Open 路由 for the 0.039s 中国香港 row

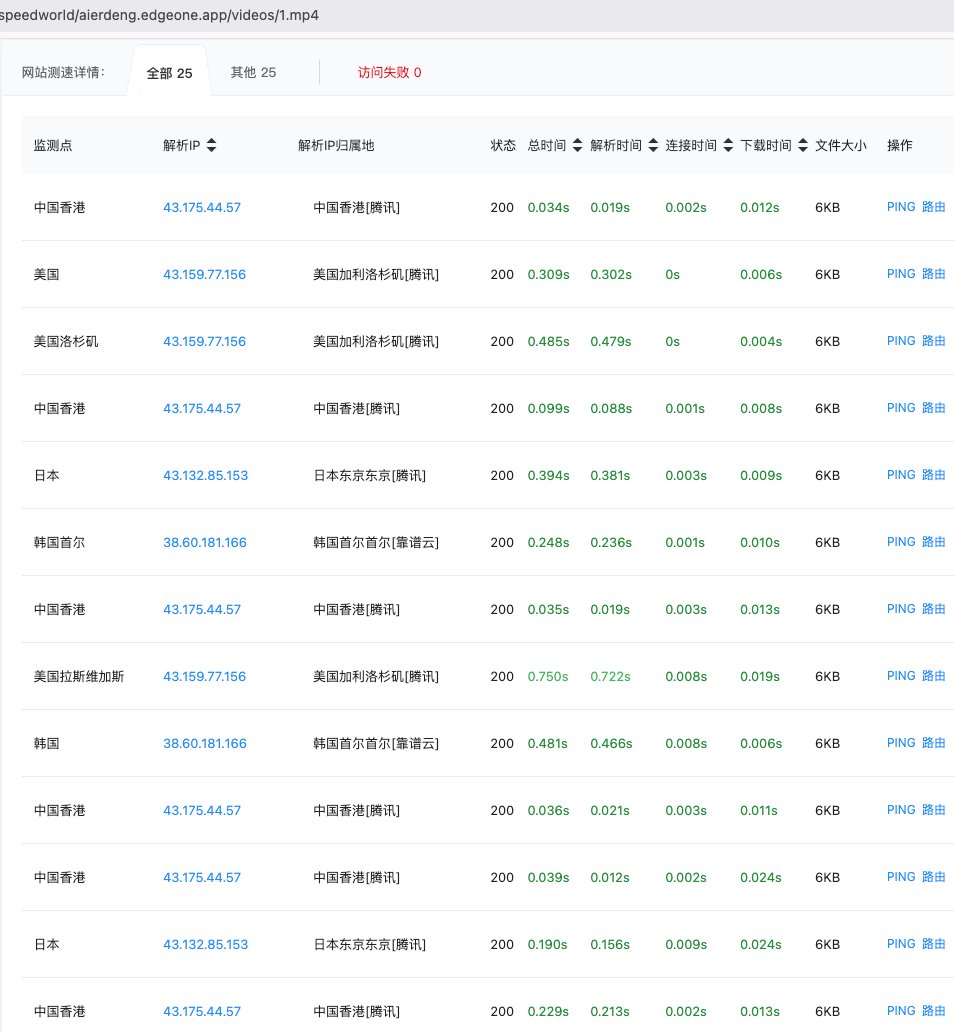(934, 877)
